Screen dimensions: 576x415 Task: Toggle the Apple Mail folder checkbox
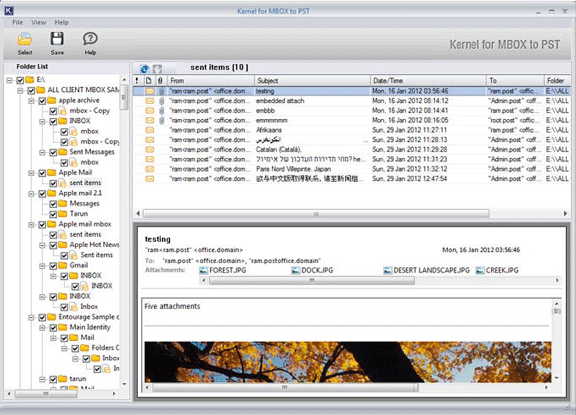click(42, 173)
